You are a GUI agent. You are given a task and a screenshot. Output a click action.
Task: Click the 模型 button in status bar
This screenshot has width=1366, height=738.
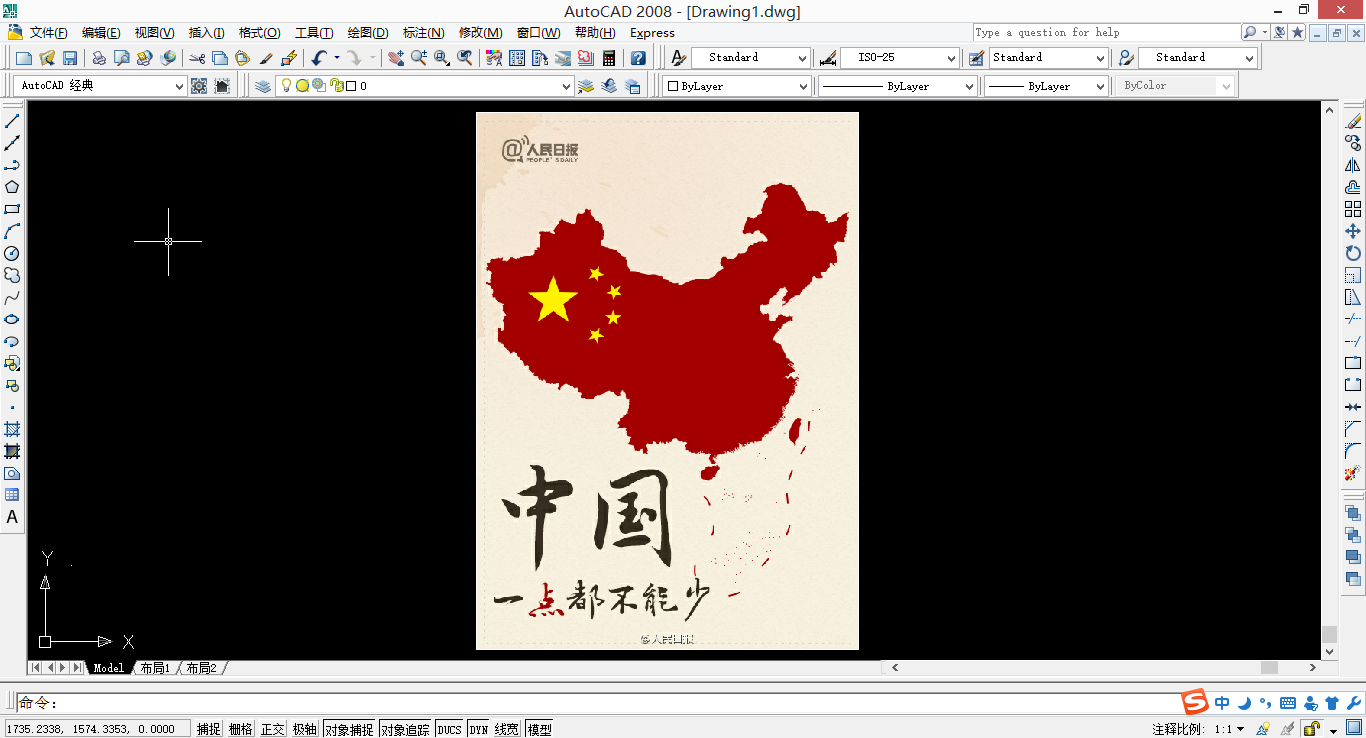[539, 729]
